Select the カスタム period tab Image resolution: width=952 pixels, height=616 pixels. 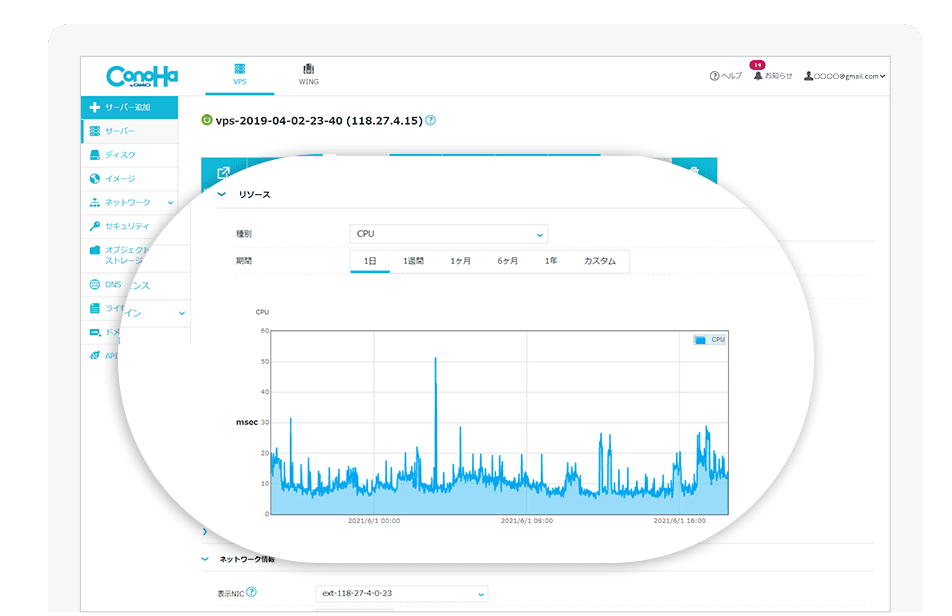(600, 261)
